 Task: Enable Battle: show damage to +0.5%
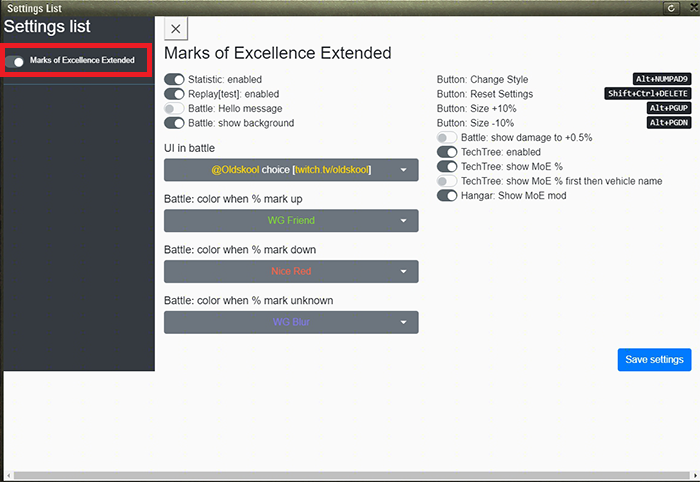coord(447,137)
